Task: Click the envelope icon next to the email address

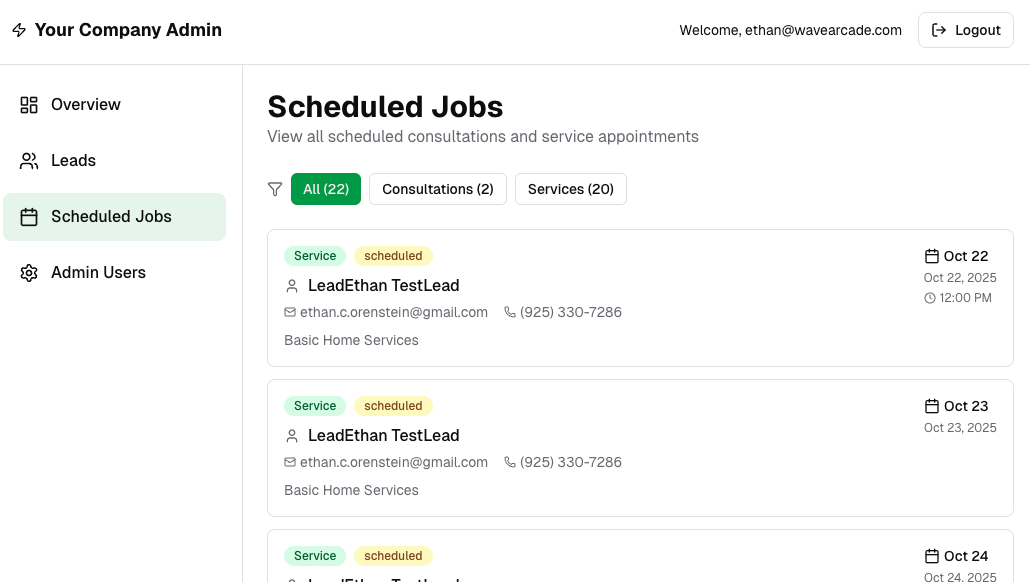Action: click(290, 312)
